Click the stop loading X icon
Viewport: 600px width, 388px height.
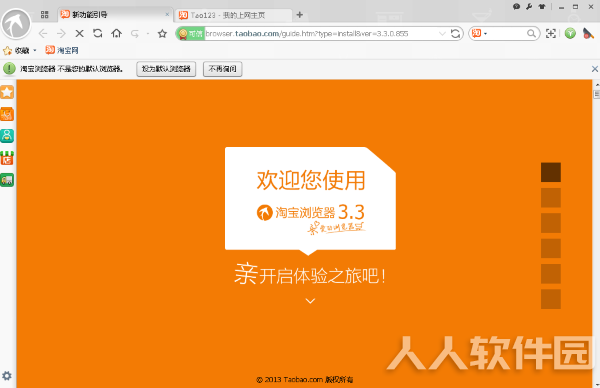pos(80,34)
